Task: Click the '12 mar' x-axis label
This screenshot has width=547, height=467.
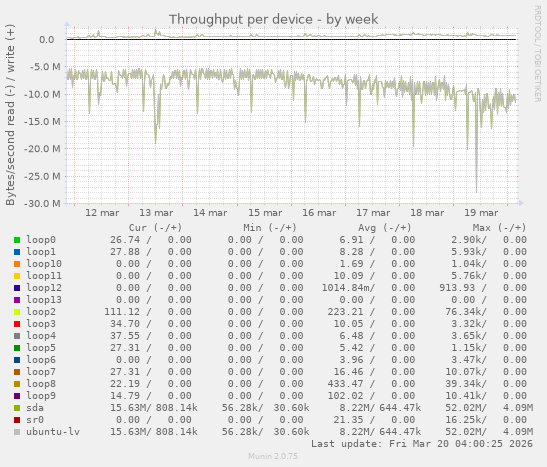Action: (x=102, y=213)
